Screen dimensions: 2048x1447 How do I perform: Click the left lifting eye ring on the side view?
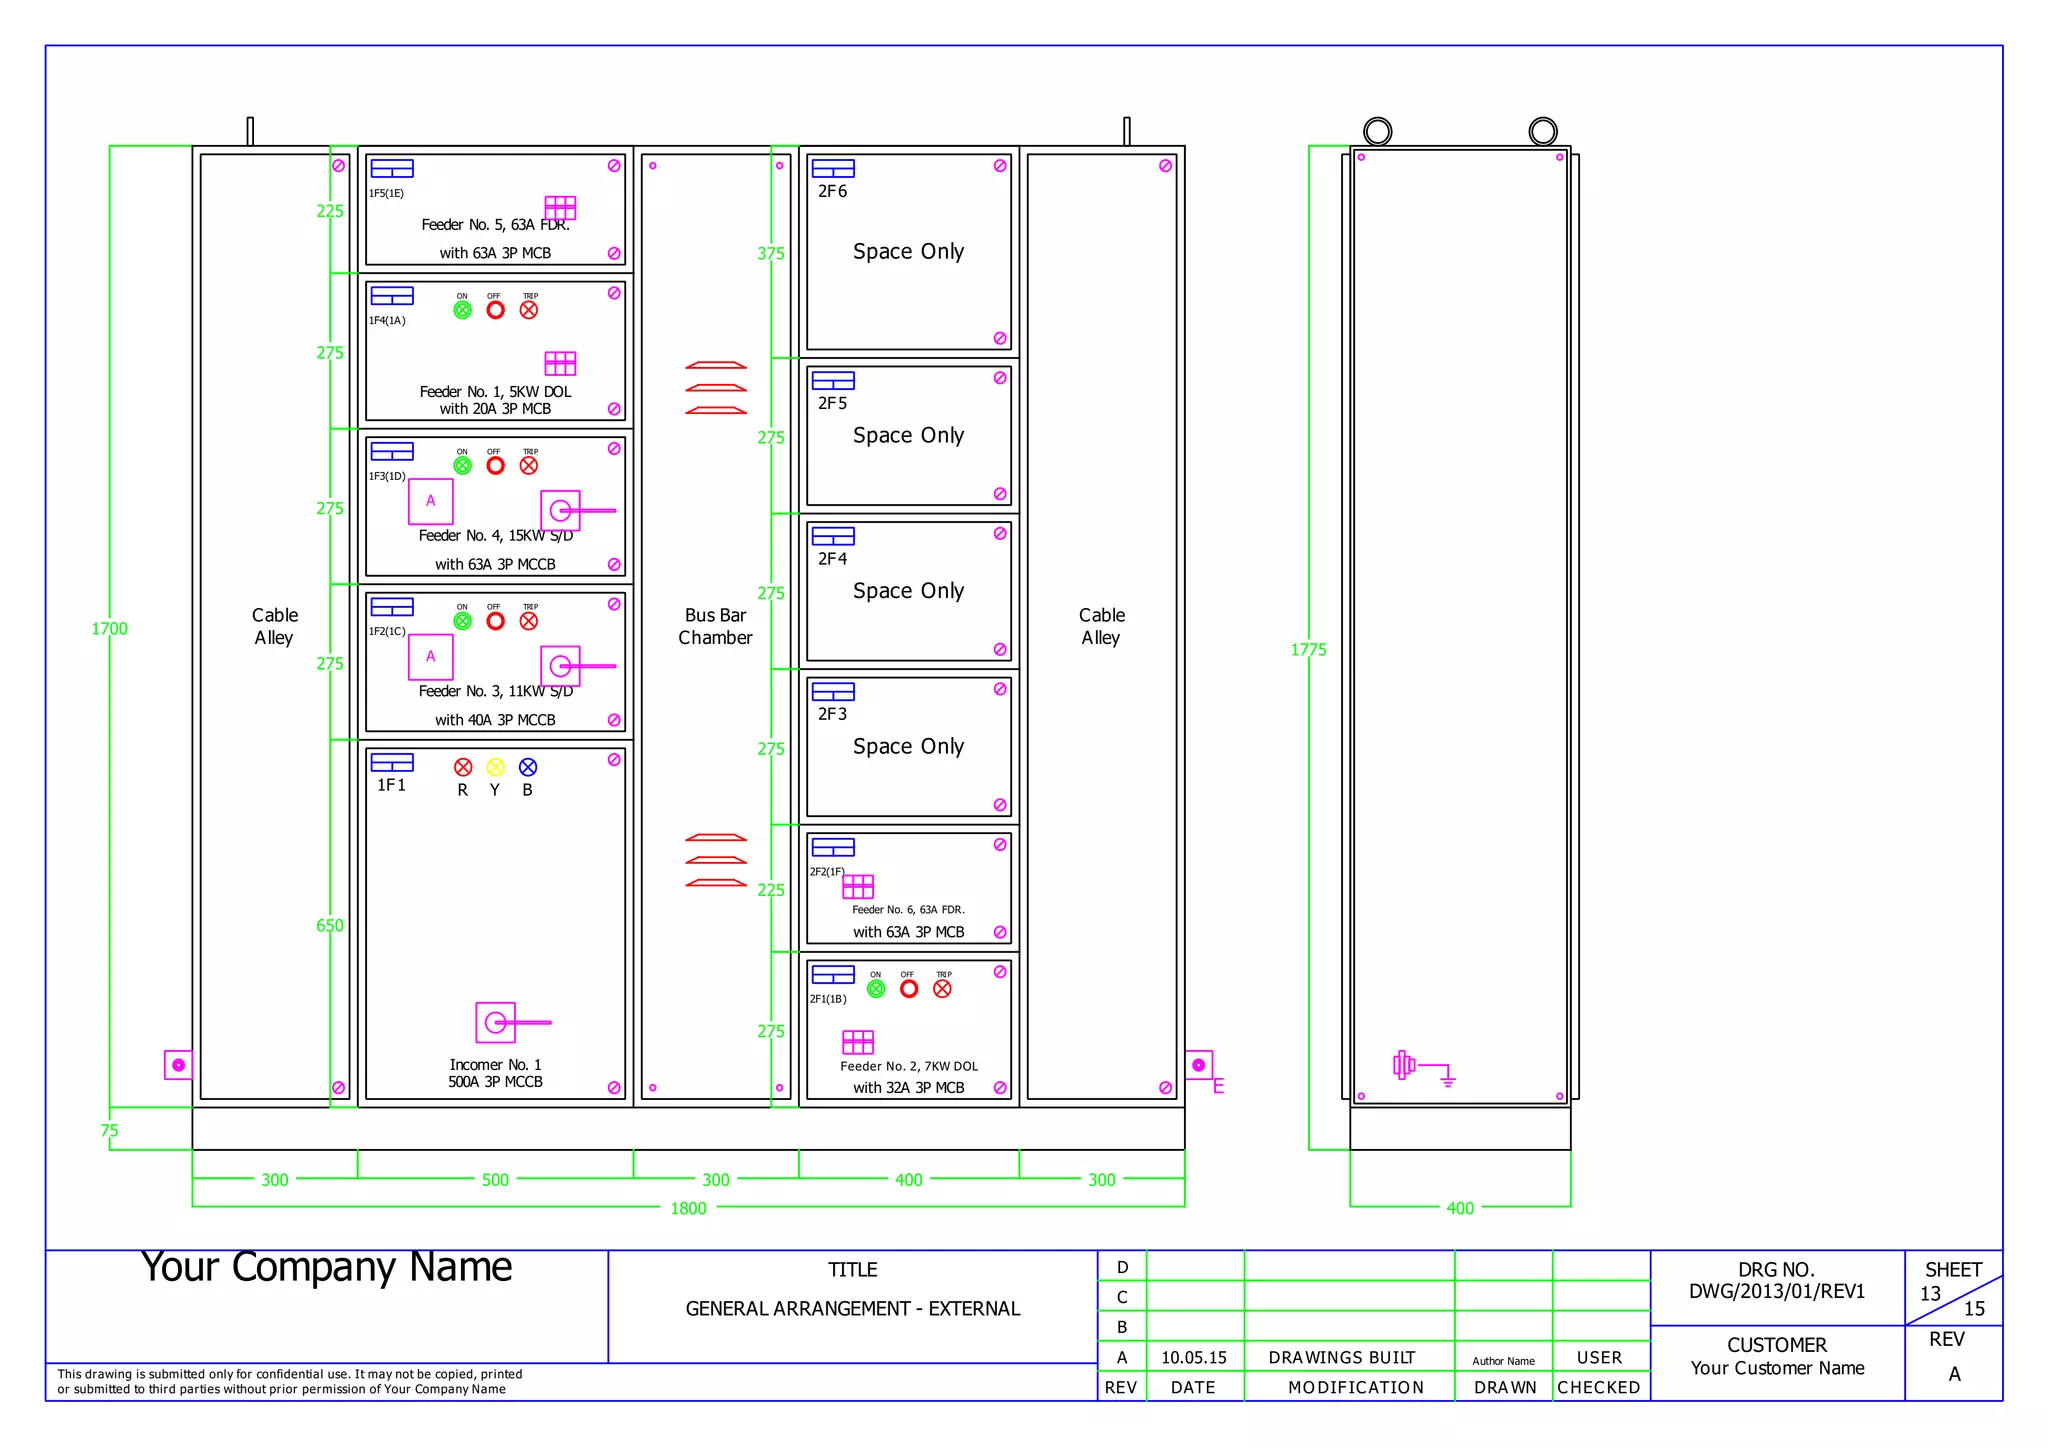click(1378, 131)
